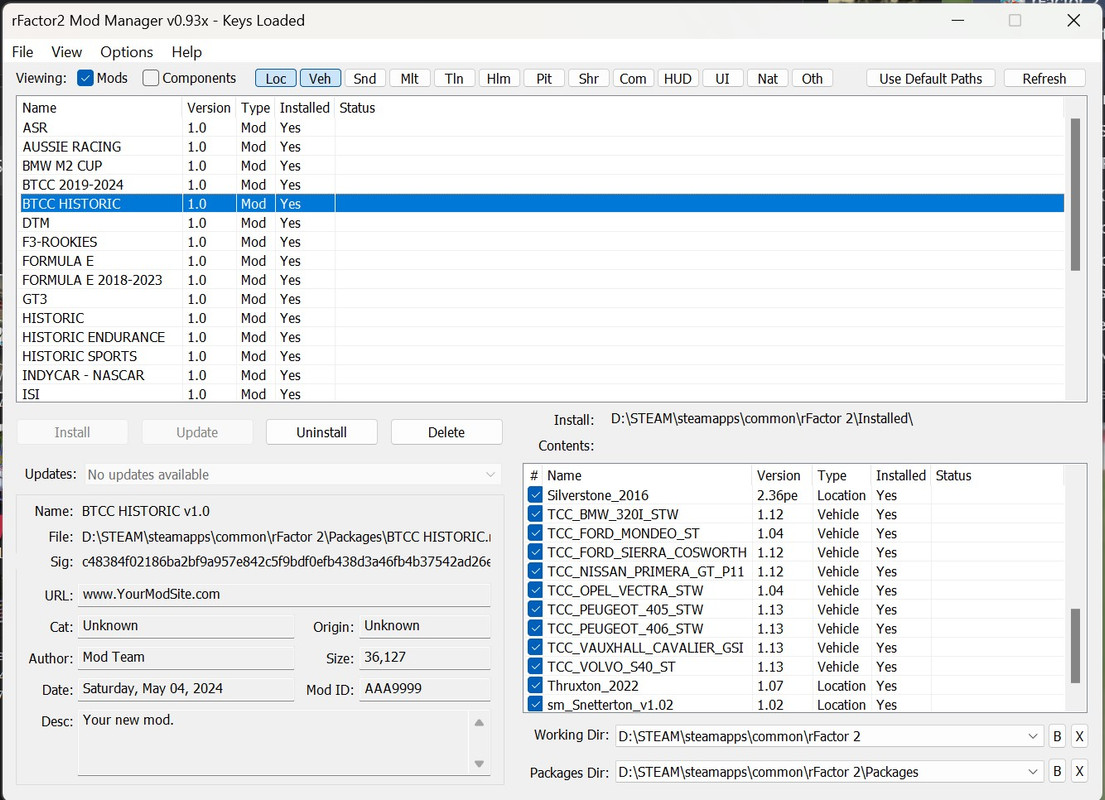Toggle the Pit filter button

click(x=544, y=78)
